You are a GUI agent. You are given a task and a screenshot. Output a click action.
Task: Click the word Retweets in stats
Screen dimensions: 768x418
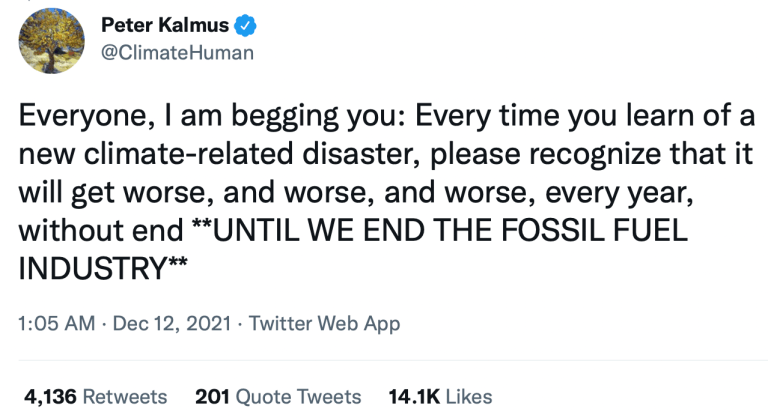tap(125, 396)
